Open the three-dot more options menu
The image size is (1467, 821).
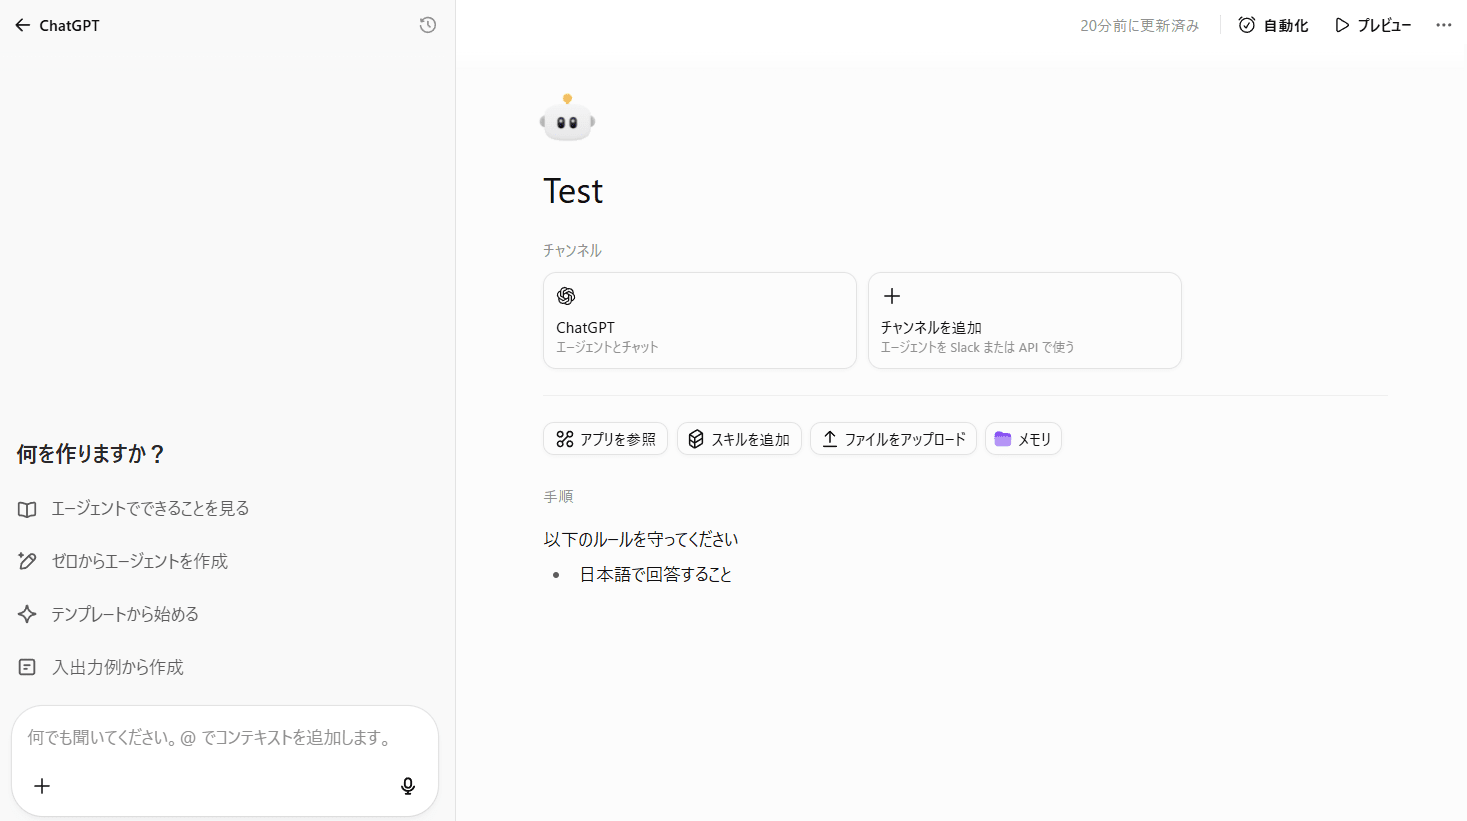(1443, 25)
